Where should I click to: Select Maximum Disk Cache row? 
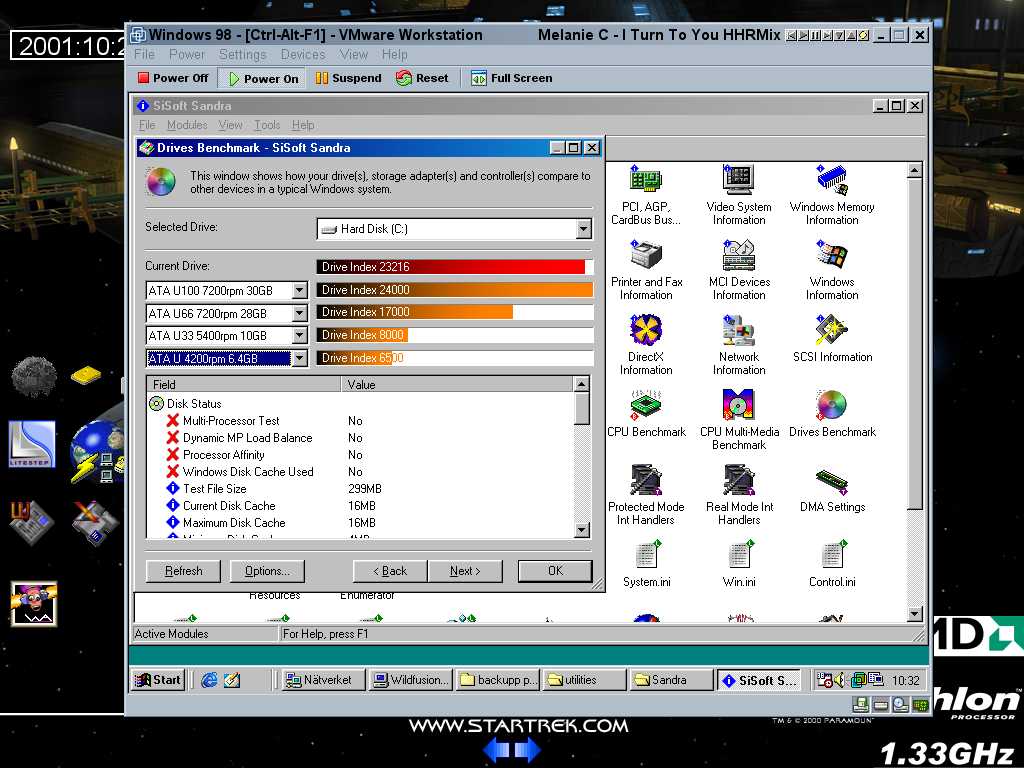tap(360, 522)
